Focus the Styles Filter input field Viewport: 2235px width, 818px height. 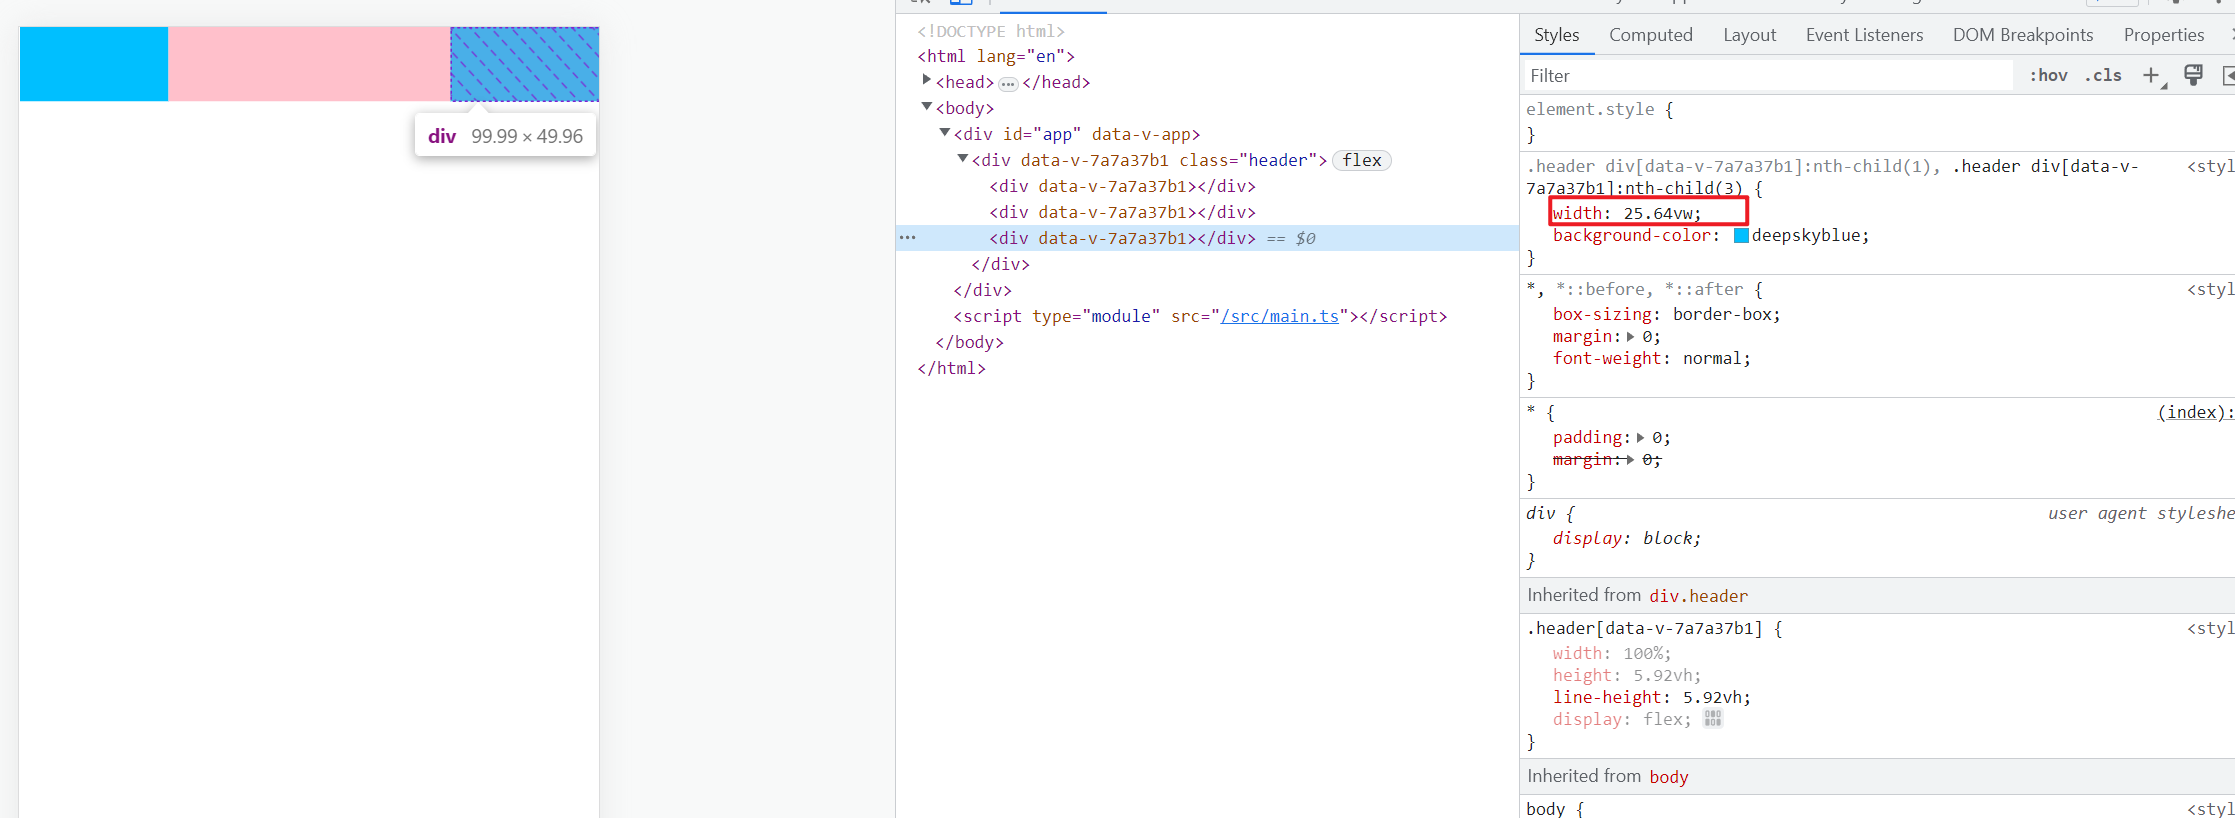point(1766,76)
